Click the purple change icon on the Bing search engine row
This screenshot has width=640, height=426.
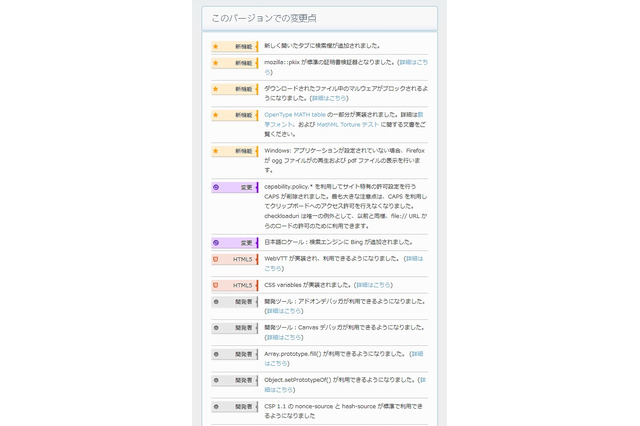(x=216, y=243)
